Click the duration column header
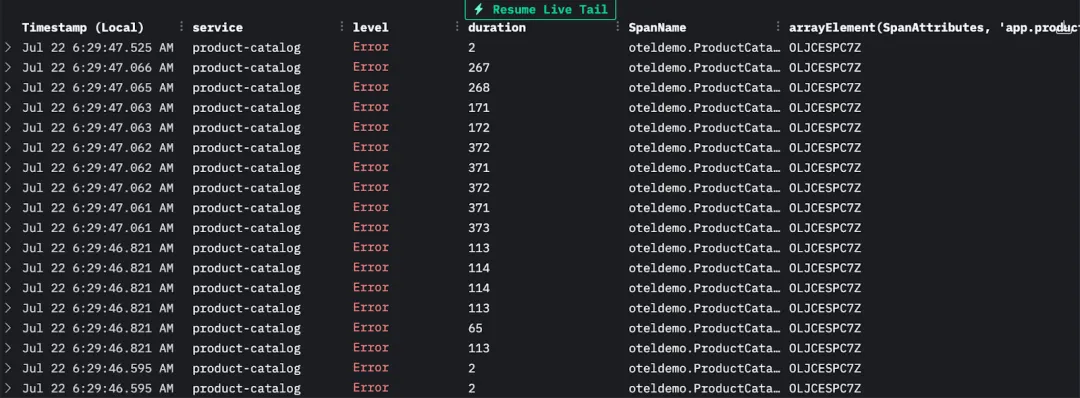This screenshot has height=398, width=1080. point(497,28)
